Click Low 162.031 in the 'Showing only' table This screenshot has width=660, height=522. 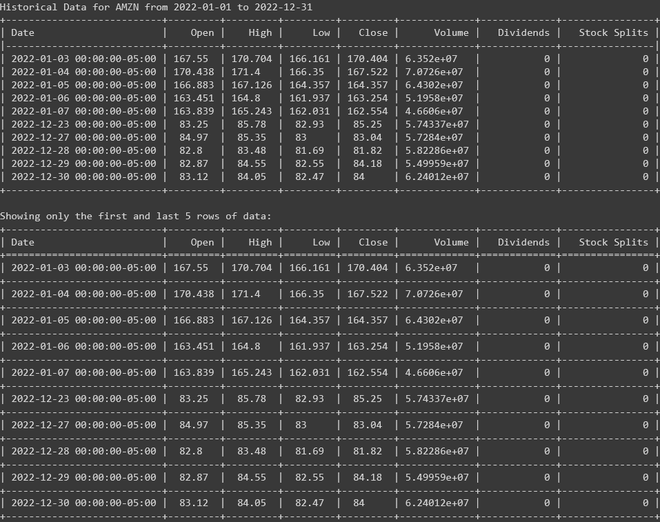(x=309, y=373)
